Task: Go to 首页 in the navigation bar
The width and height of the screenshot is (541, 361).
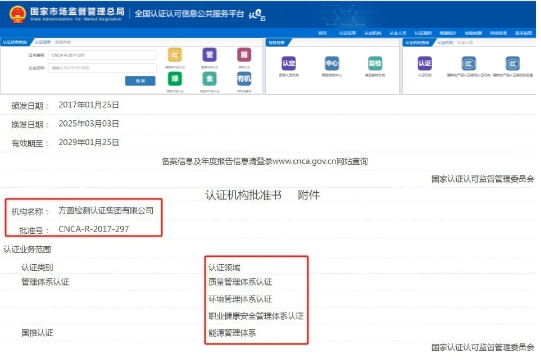Action: coord(322,33)
